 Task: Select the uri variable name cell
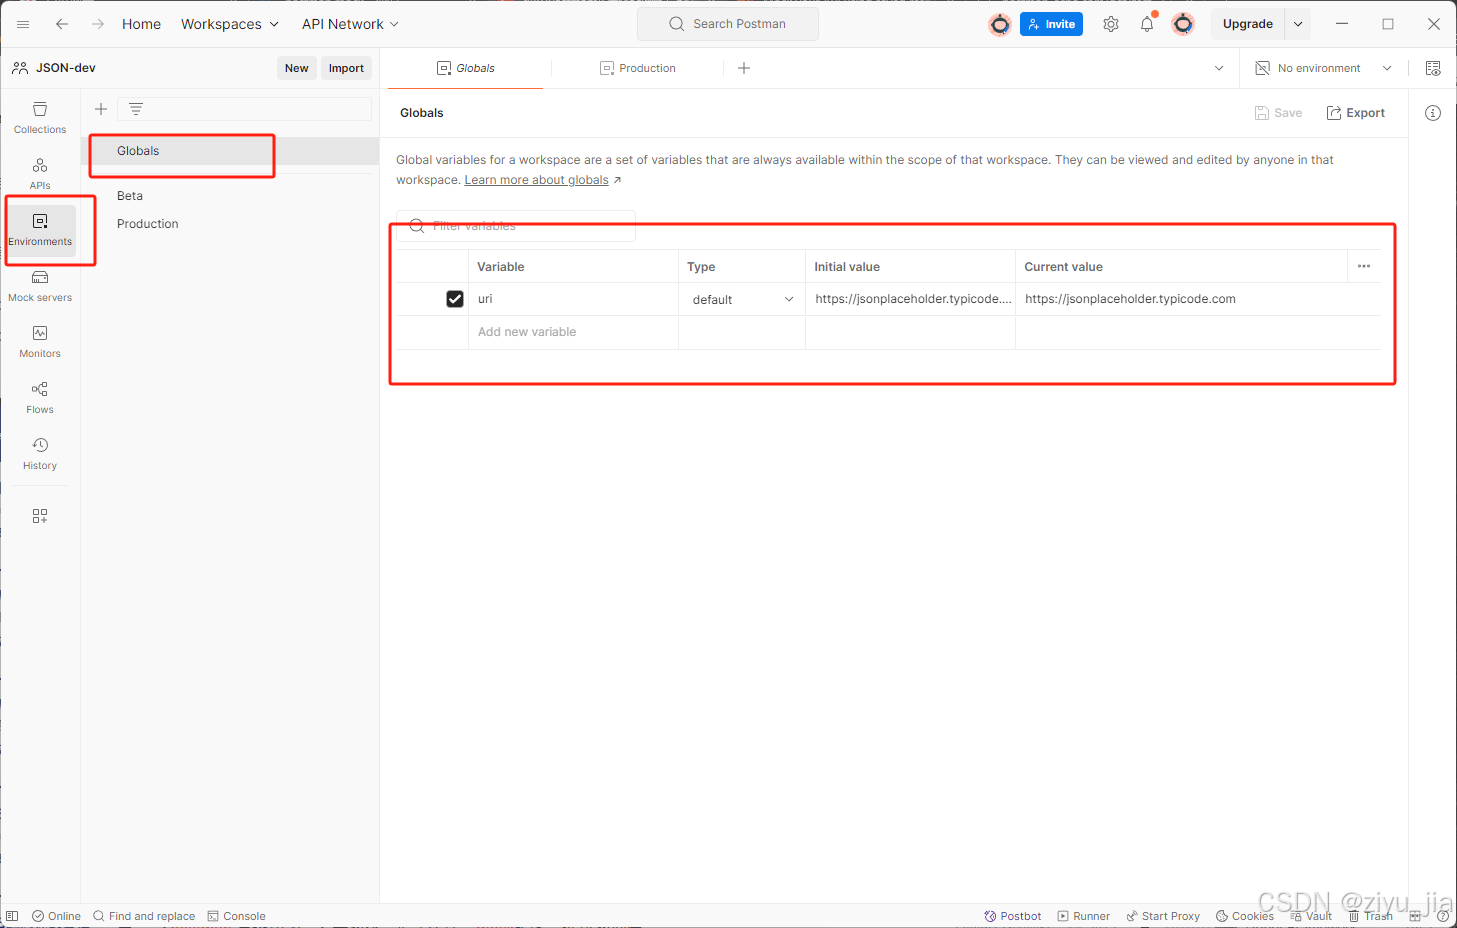pos(573,299)
